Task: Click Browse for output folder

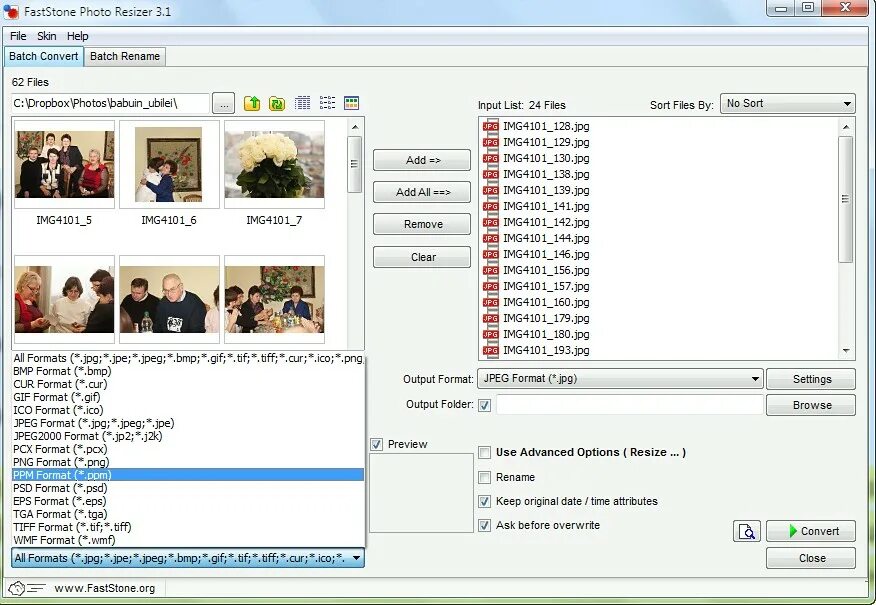Action: click(811, 406)
